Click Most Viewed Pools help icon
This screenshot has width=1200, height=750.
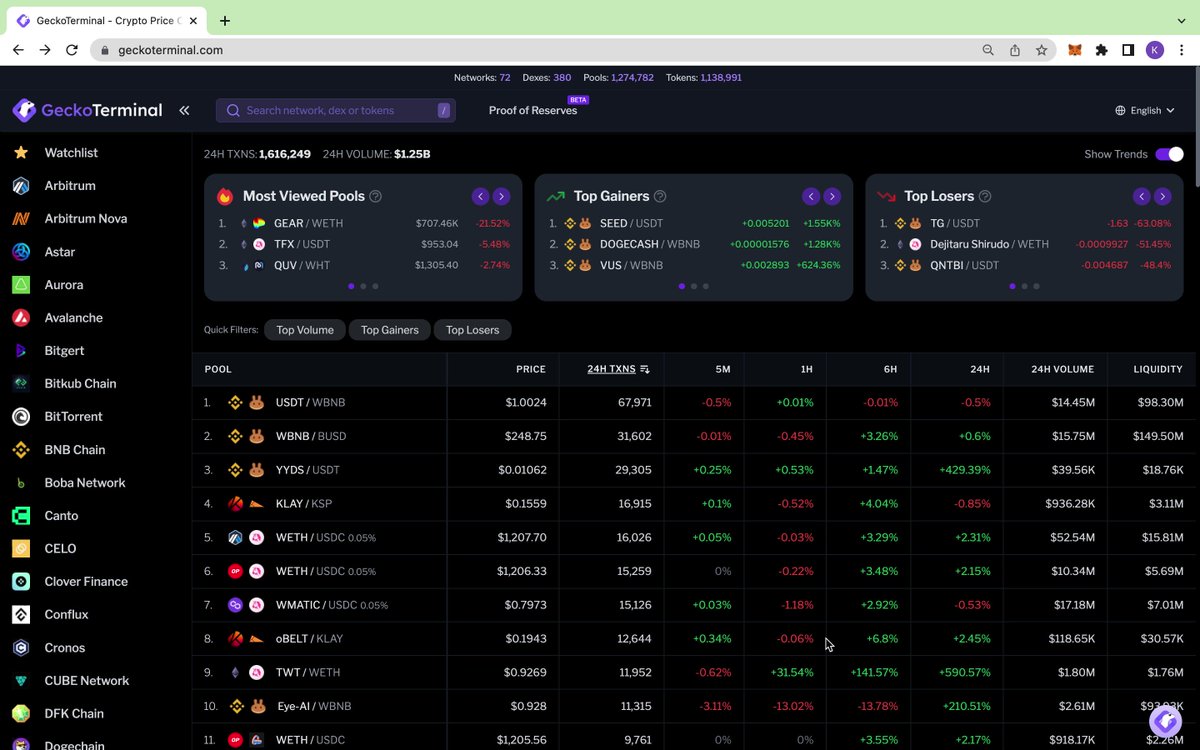click(x=375, y=197)
